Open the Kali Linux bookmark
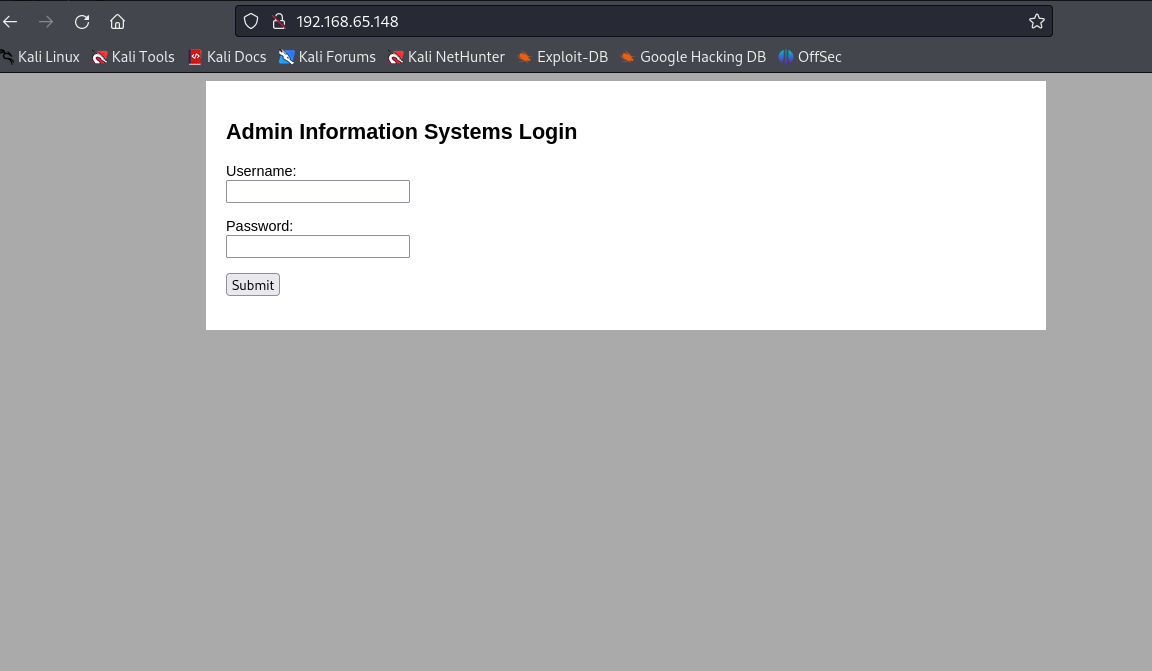Image resolution: width=1152 pixels, height=671 pixels. click(40, 57)
